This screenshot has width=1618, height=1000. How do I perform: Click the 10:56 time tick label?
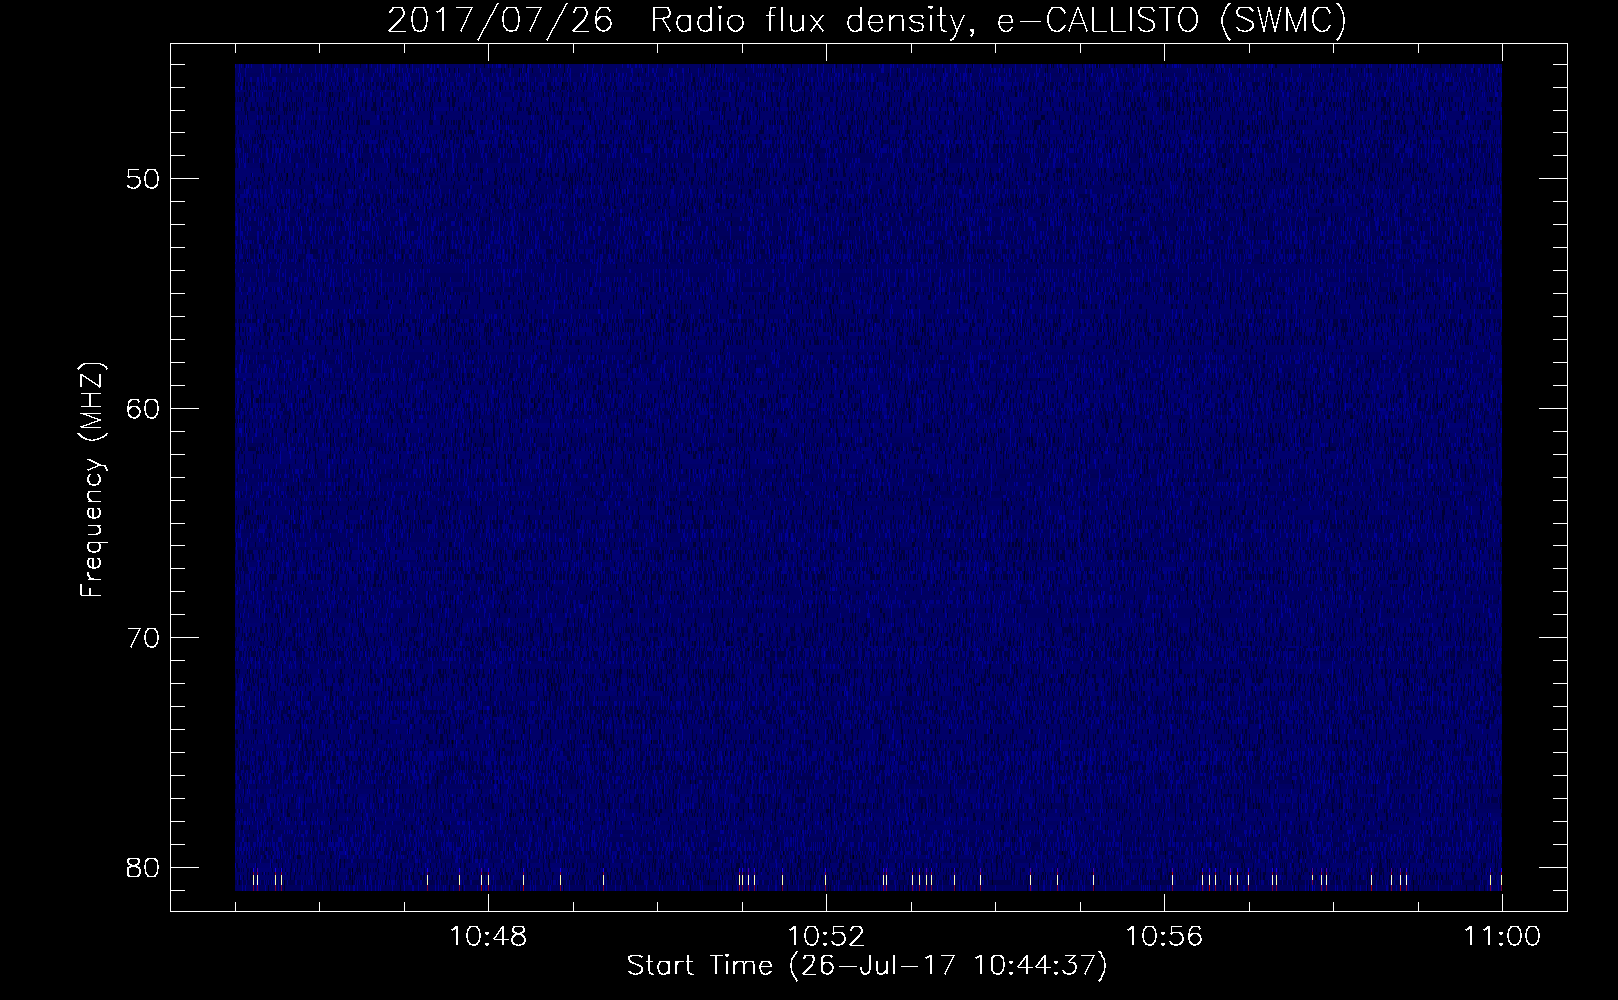pyautogui.click(x=1164, y=937)
